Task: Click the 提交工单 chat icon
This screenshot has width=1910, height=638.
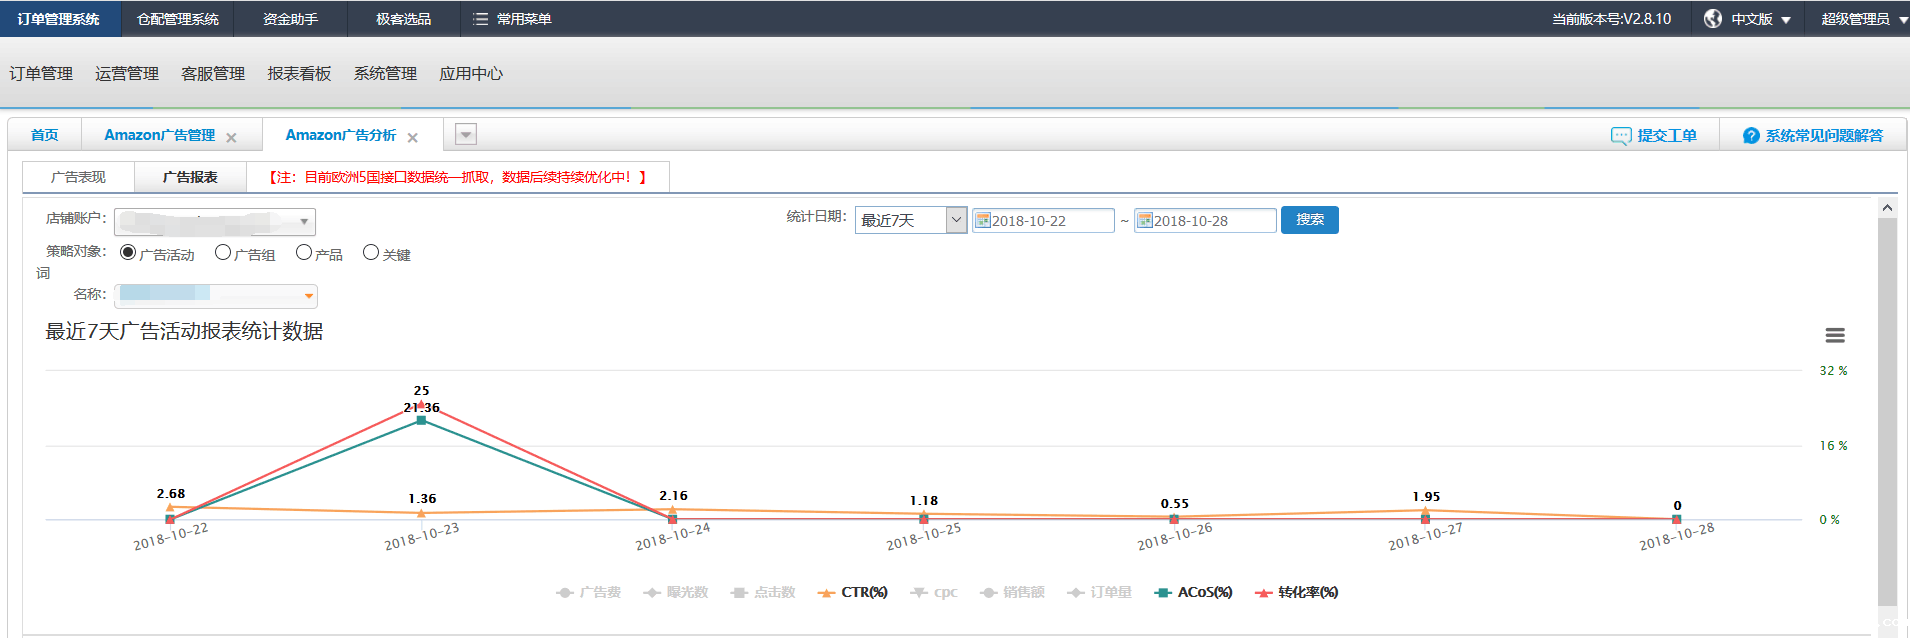Action: click(x=1620, y=136)
